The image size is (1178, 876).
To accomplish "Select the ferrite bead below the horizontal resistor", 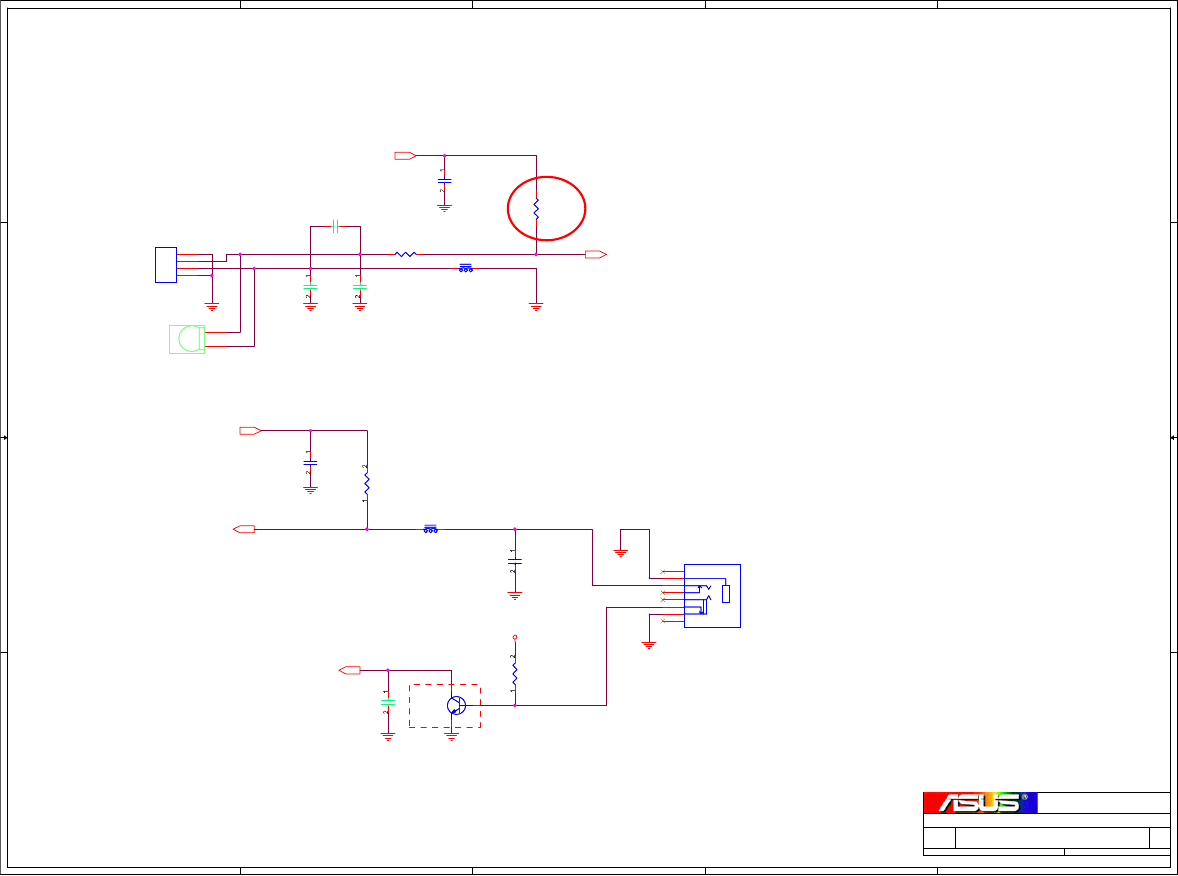I will tap(466, 267).
